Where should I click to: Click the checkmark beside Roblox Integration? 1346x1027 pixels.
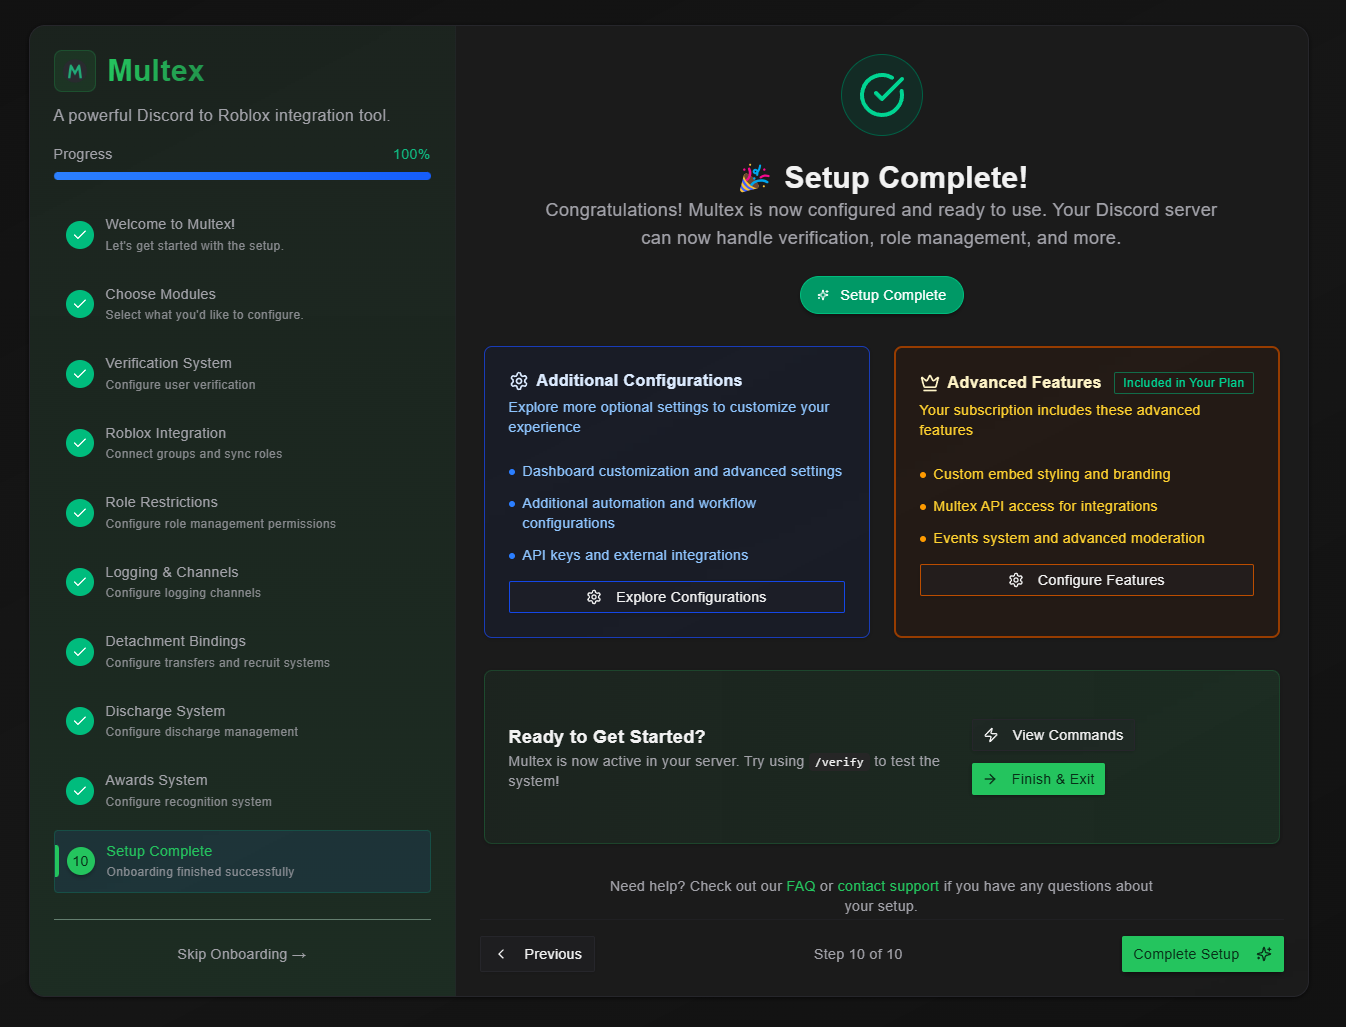(x=80, y=443)
